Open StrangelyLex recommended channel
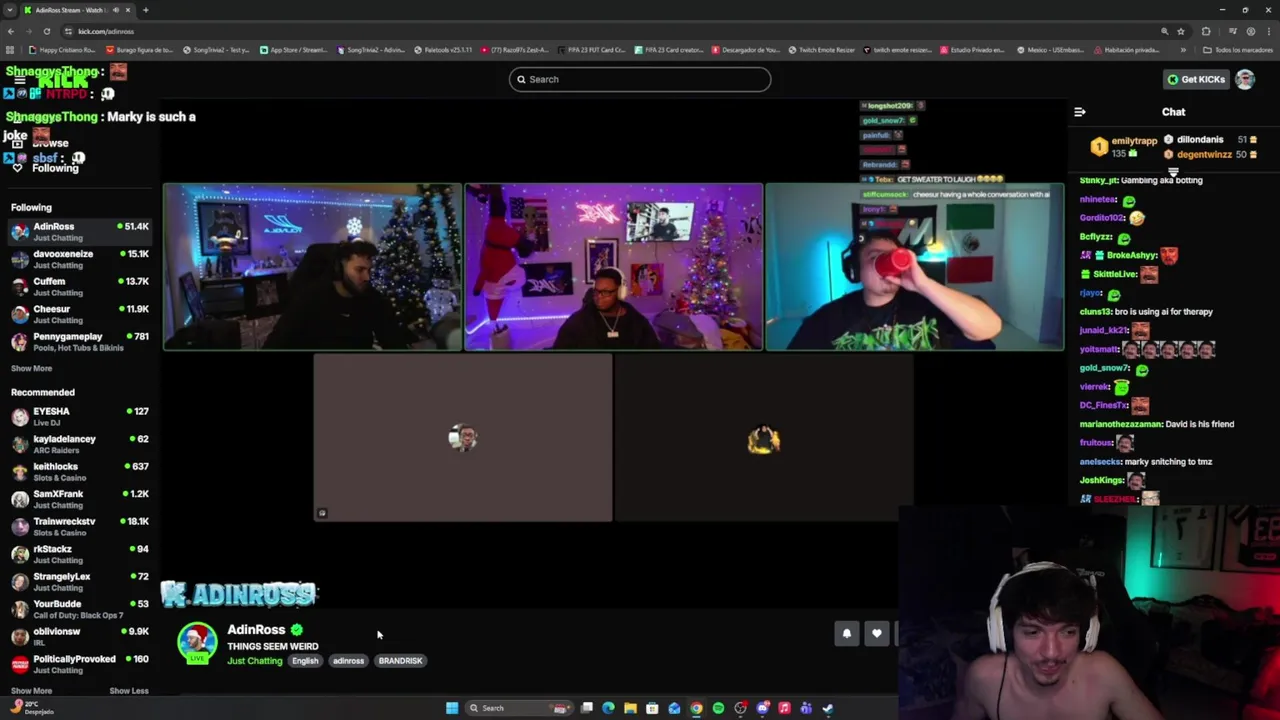 tap(80, 581)
